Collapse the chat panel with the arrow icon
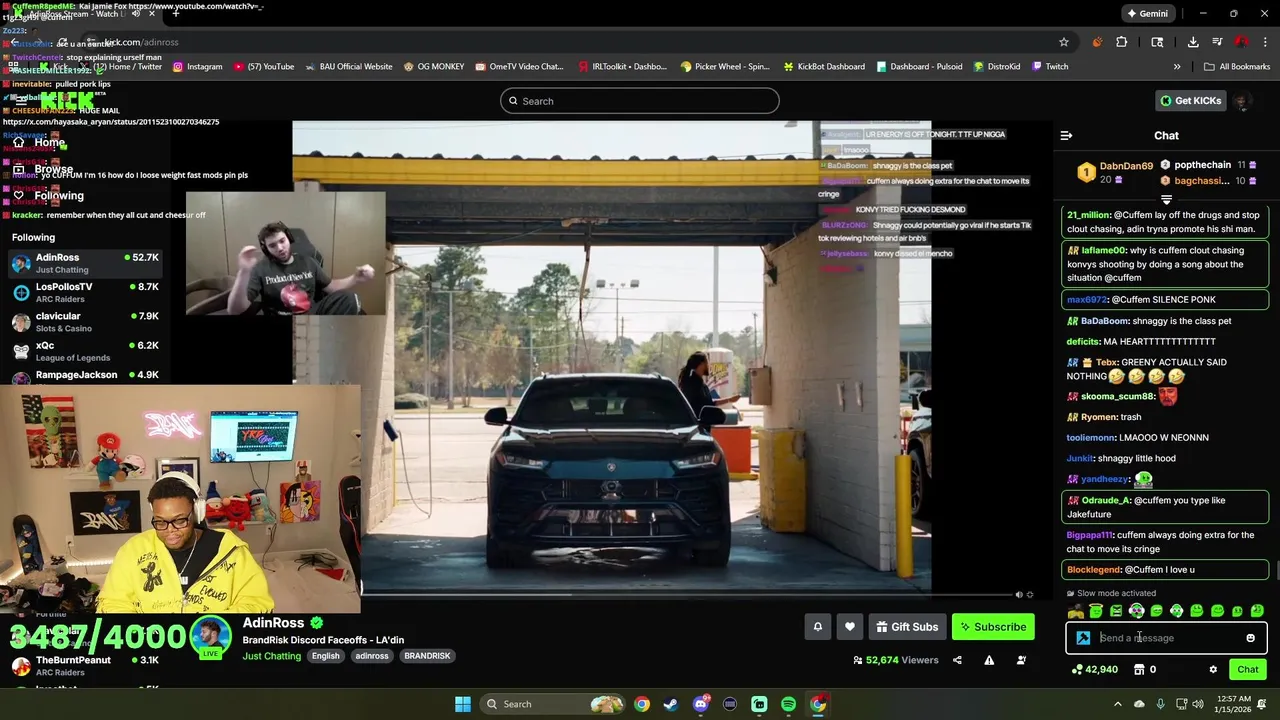Screen dimensions: 1280x720 point(1066,136)
